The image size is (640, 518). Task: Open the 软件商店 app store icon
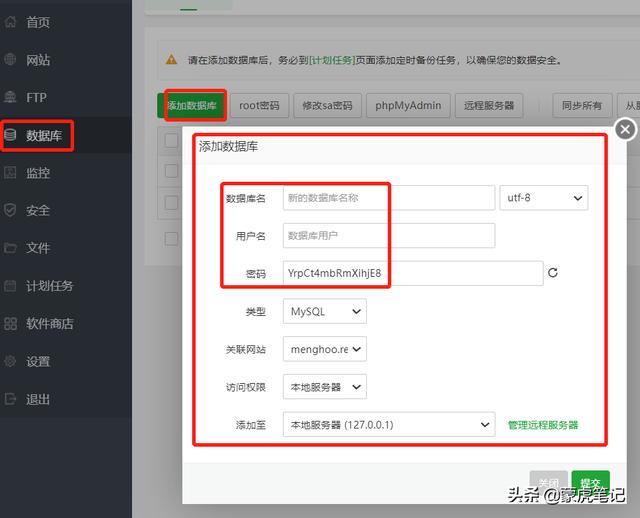(11, 324)
